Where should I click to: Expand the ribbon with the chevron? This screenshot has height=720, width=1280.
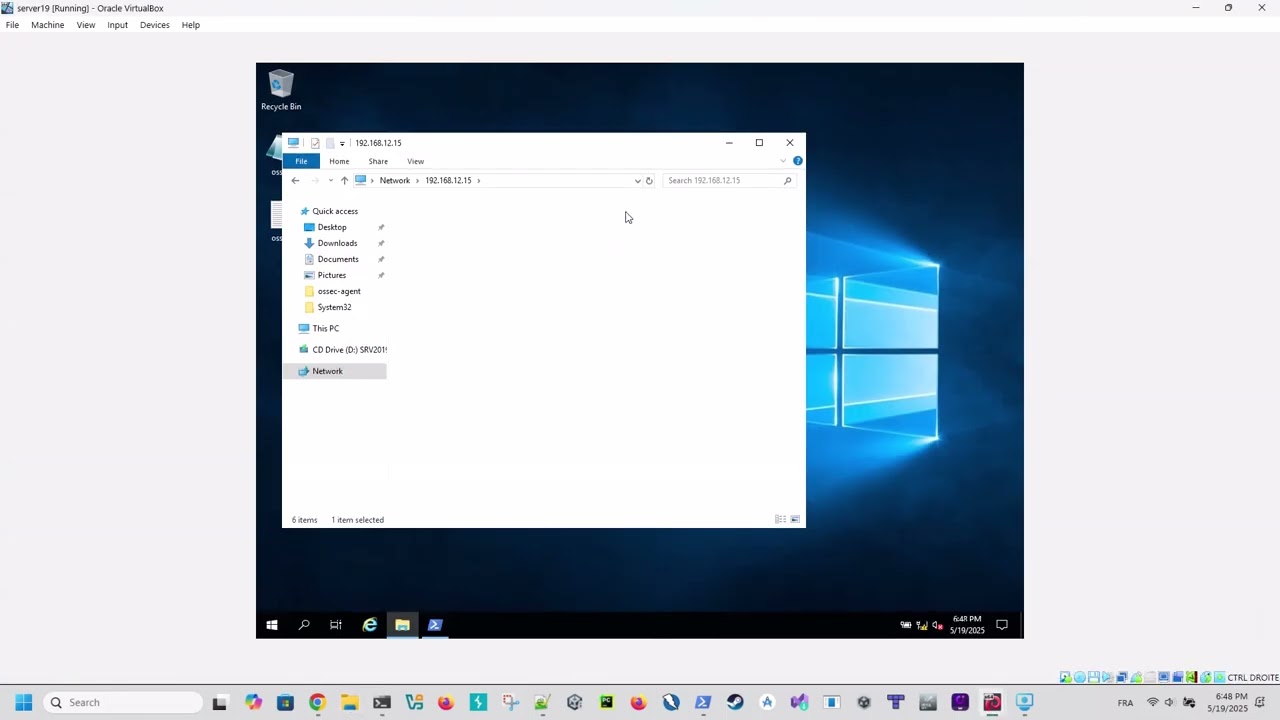pyautogui.click(x=783, y=161)
